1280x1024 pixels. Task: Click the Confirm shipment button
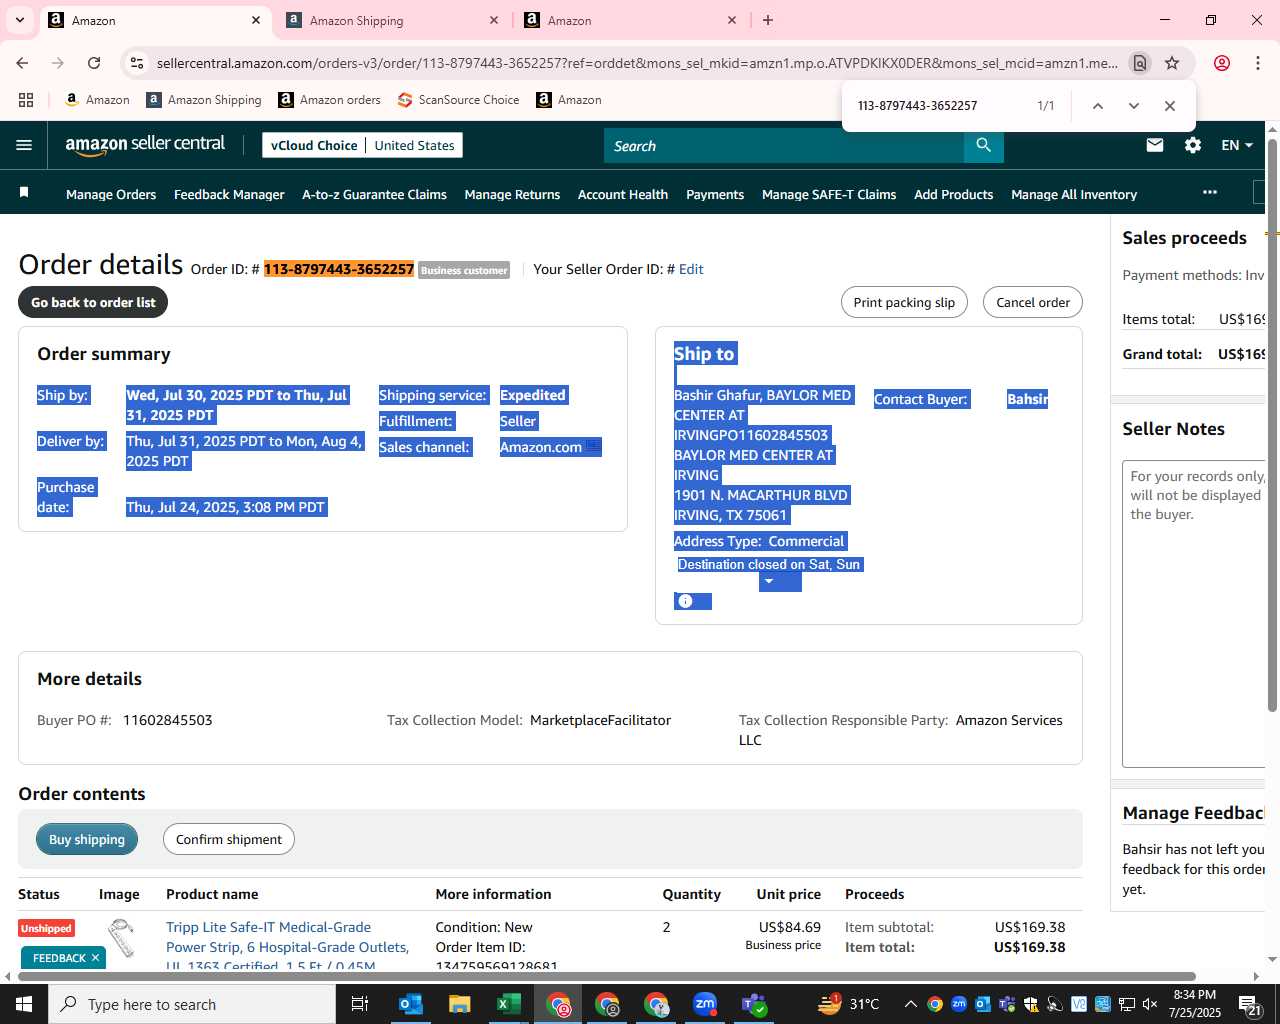(x=229, y=839)
